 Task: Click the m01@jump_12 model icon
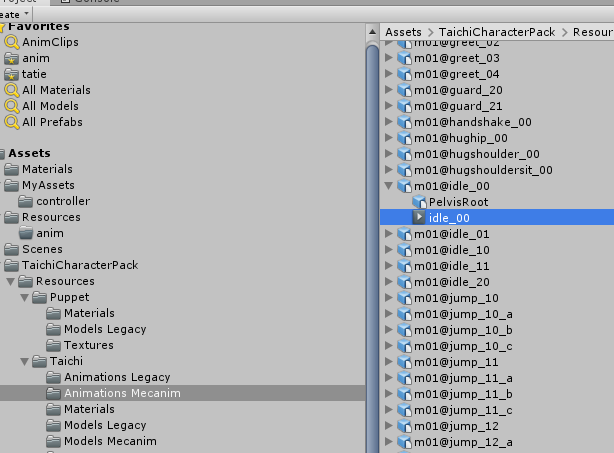(x=405, y=426)
